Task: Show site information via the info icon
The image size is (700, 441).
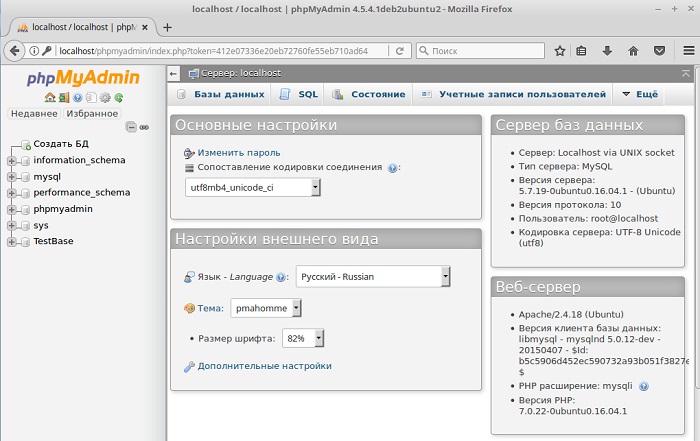Action: (x=34, y=51)
